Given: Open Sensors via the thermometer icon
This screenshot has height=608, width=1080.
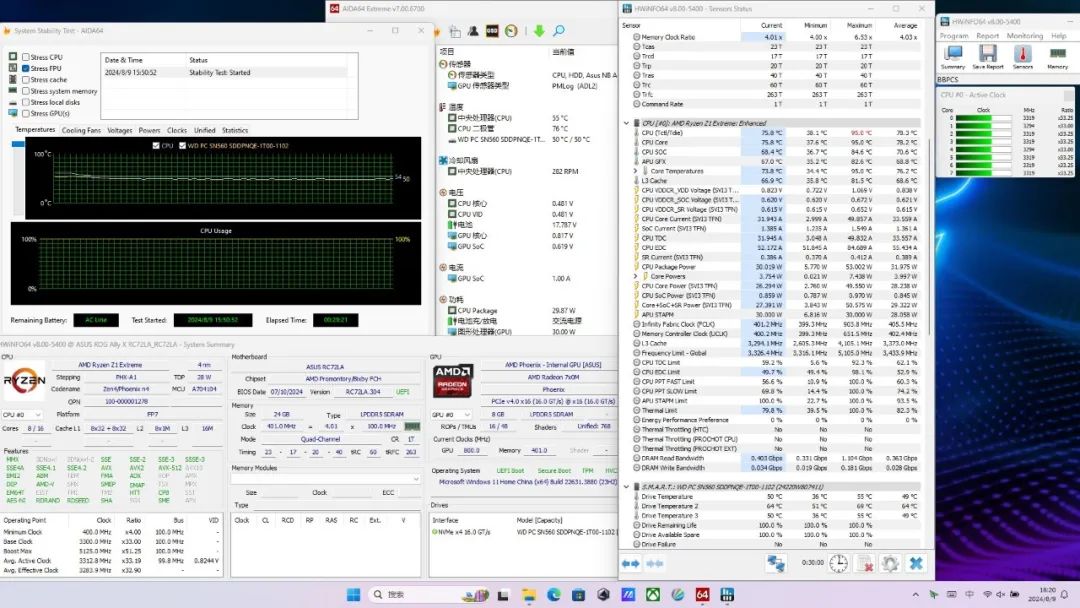Looking at the screenshot, I should [x=1023, y=54].
